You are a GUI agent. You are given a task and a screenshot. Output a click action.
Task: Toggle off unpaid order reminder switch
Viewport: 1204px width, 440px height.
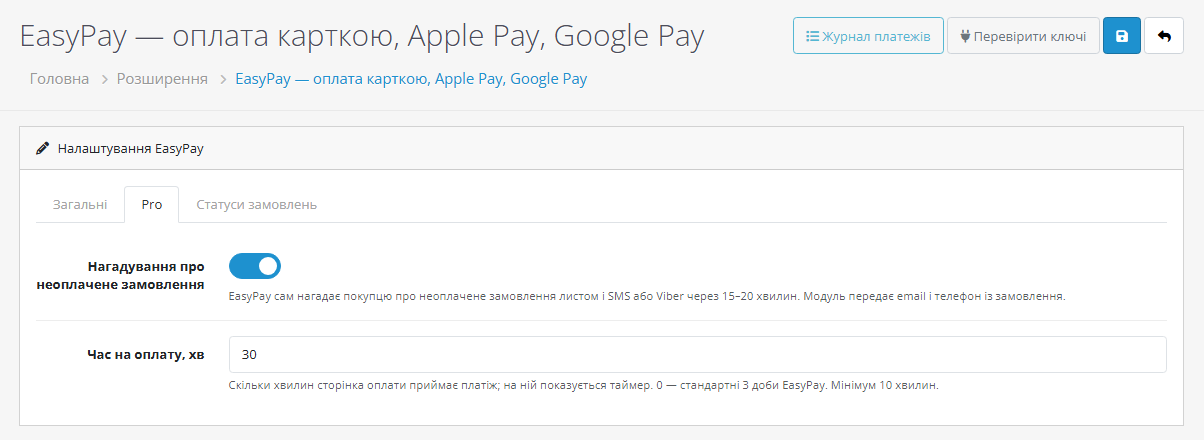coord(255,266)
